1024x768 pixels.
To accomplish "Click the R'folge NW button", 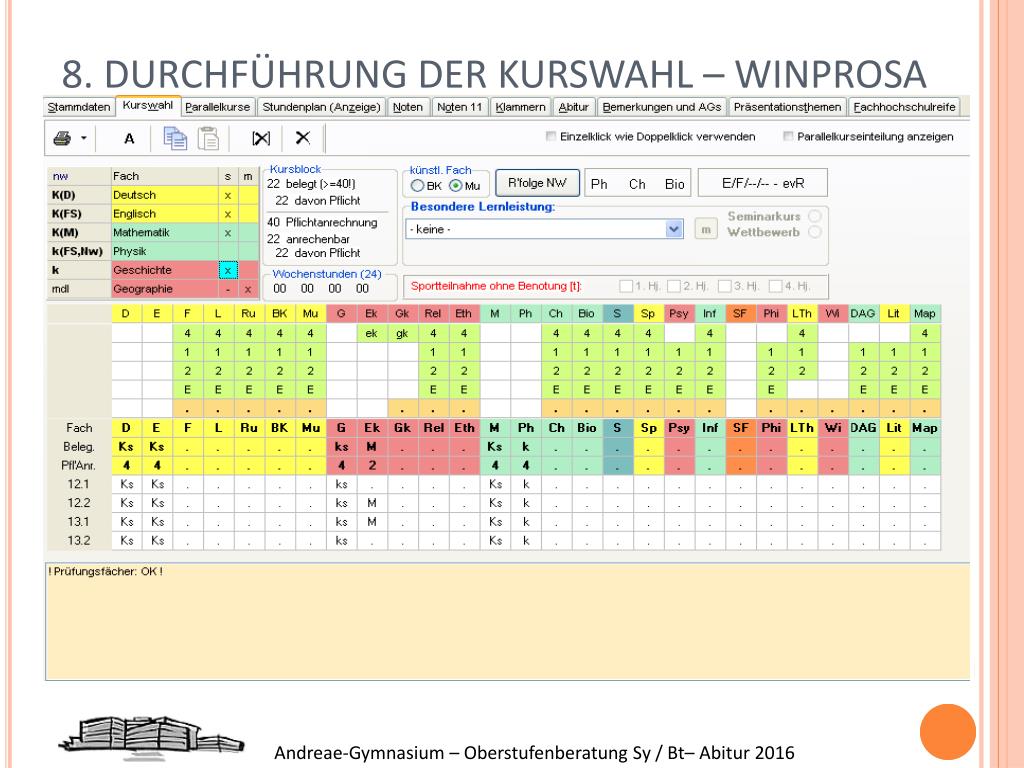I will pos(537,183).
